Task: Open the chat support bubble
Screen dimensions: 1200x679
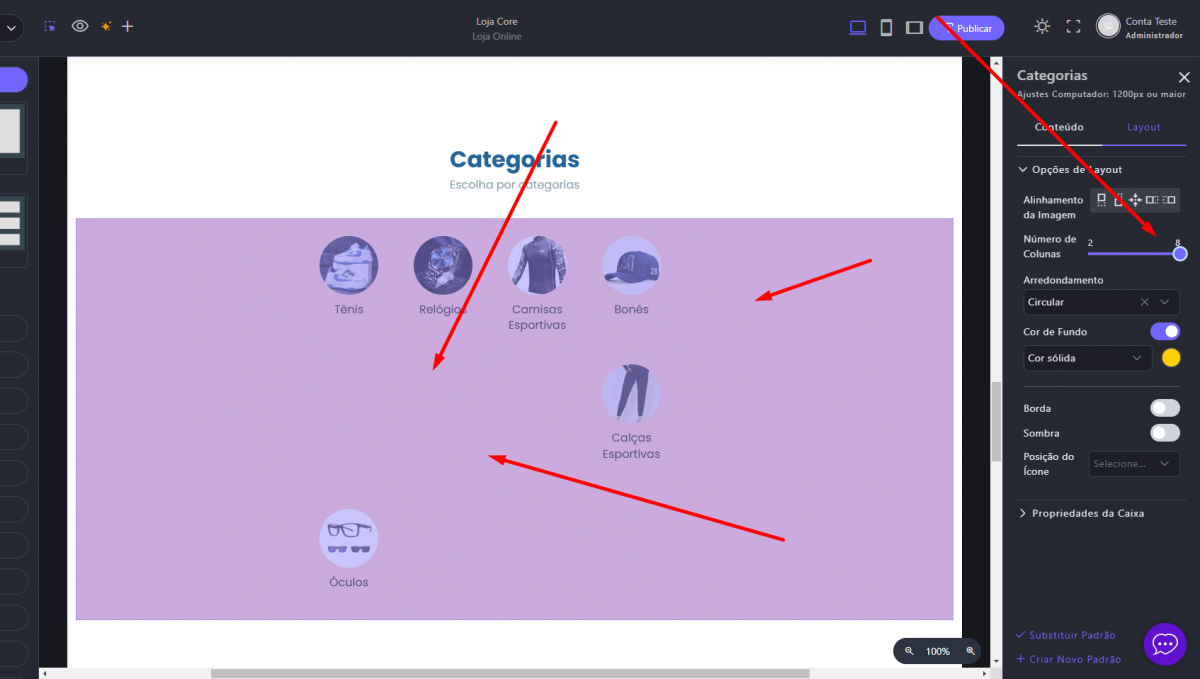Action: click(1164, 644)
